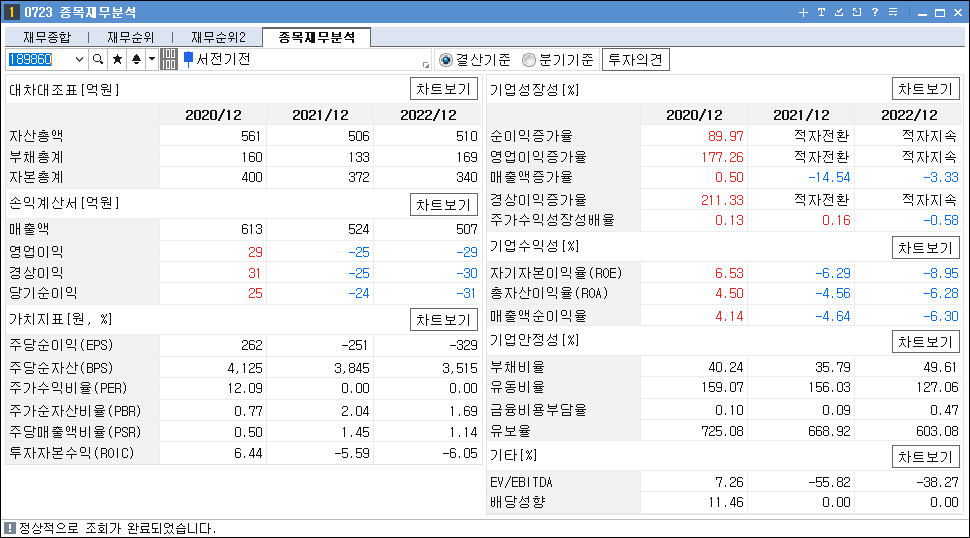Click the 순이익증가율 value 89.97
The image size is (970, 538).
tap(726, 136)
